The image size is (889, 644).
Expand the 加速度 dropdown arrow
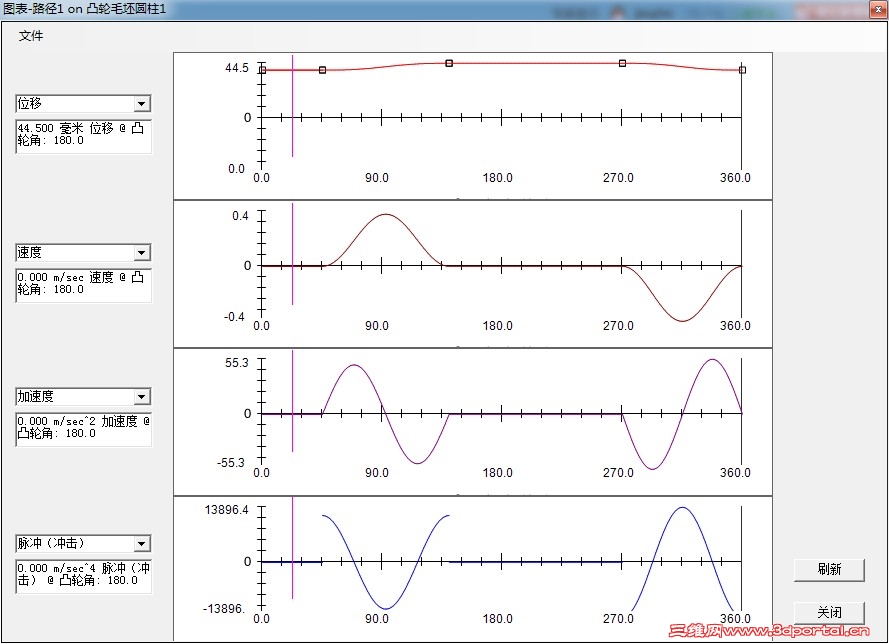point(142,397)
